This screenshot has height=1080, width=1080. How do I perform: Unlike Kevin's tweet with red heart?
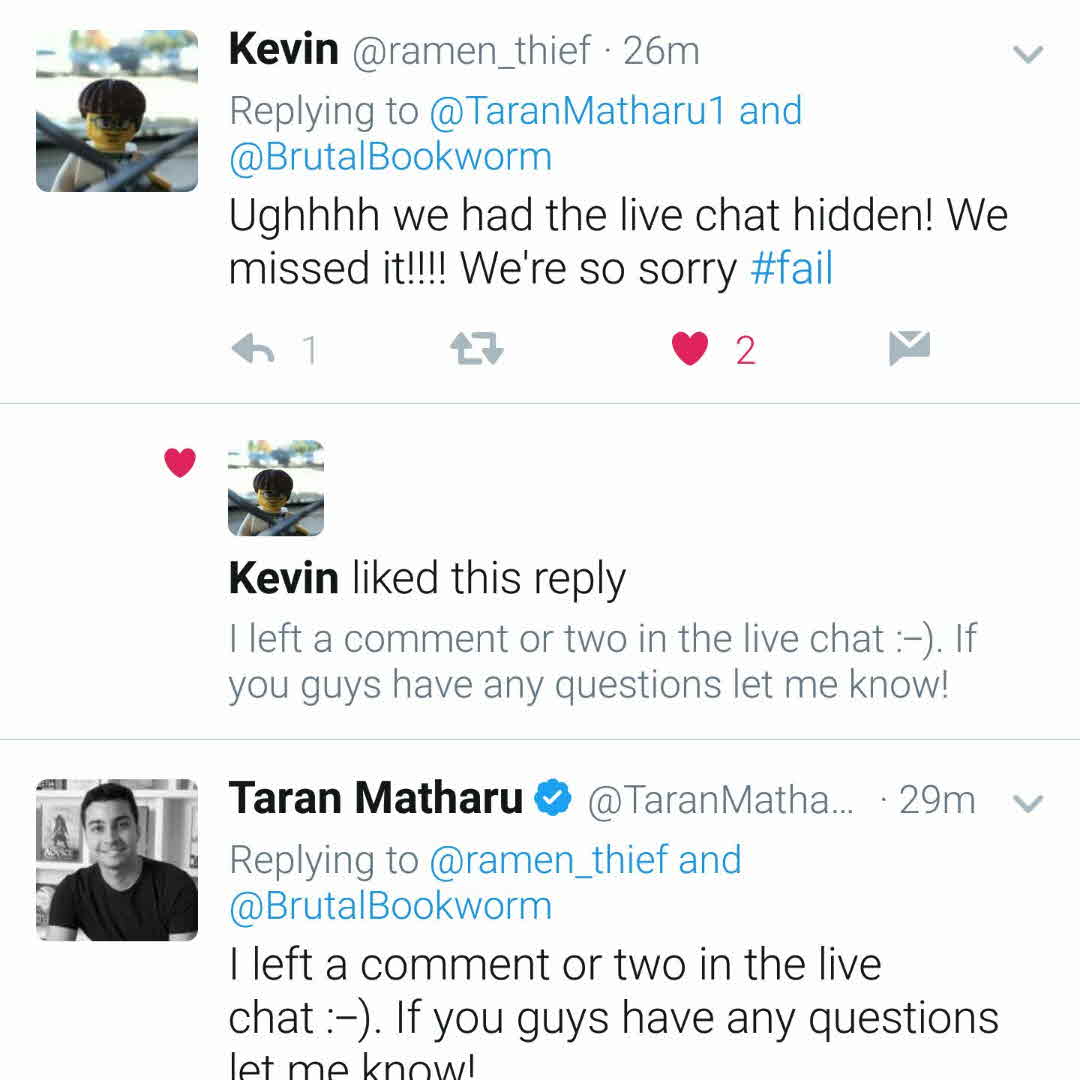[x=690, y=349]
